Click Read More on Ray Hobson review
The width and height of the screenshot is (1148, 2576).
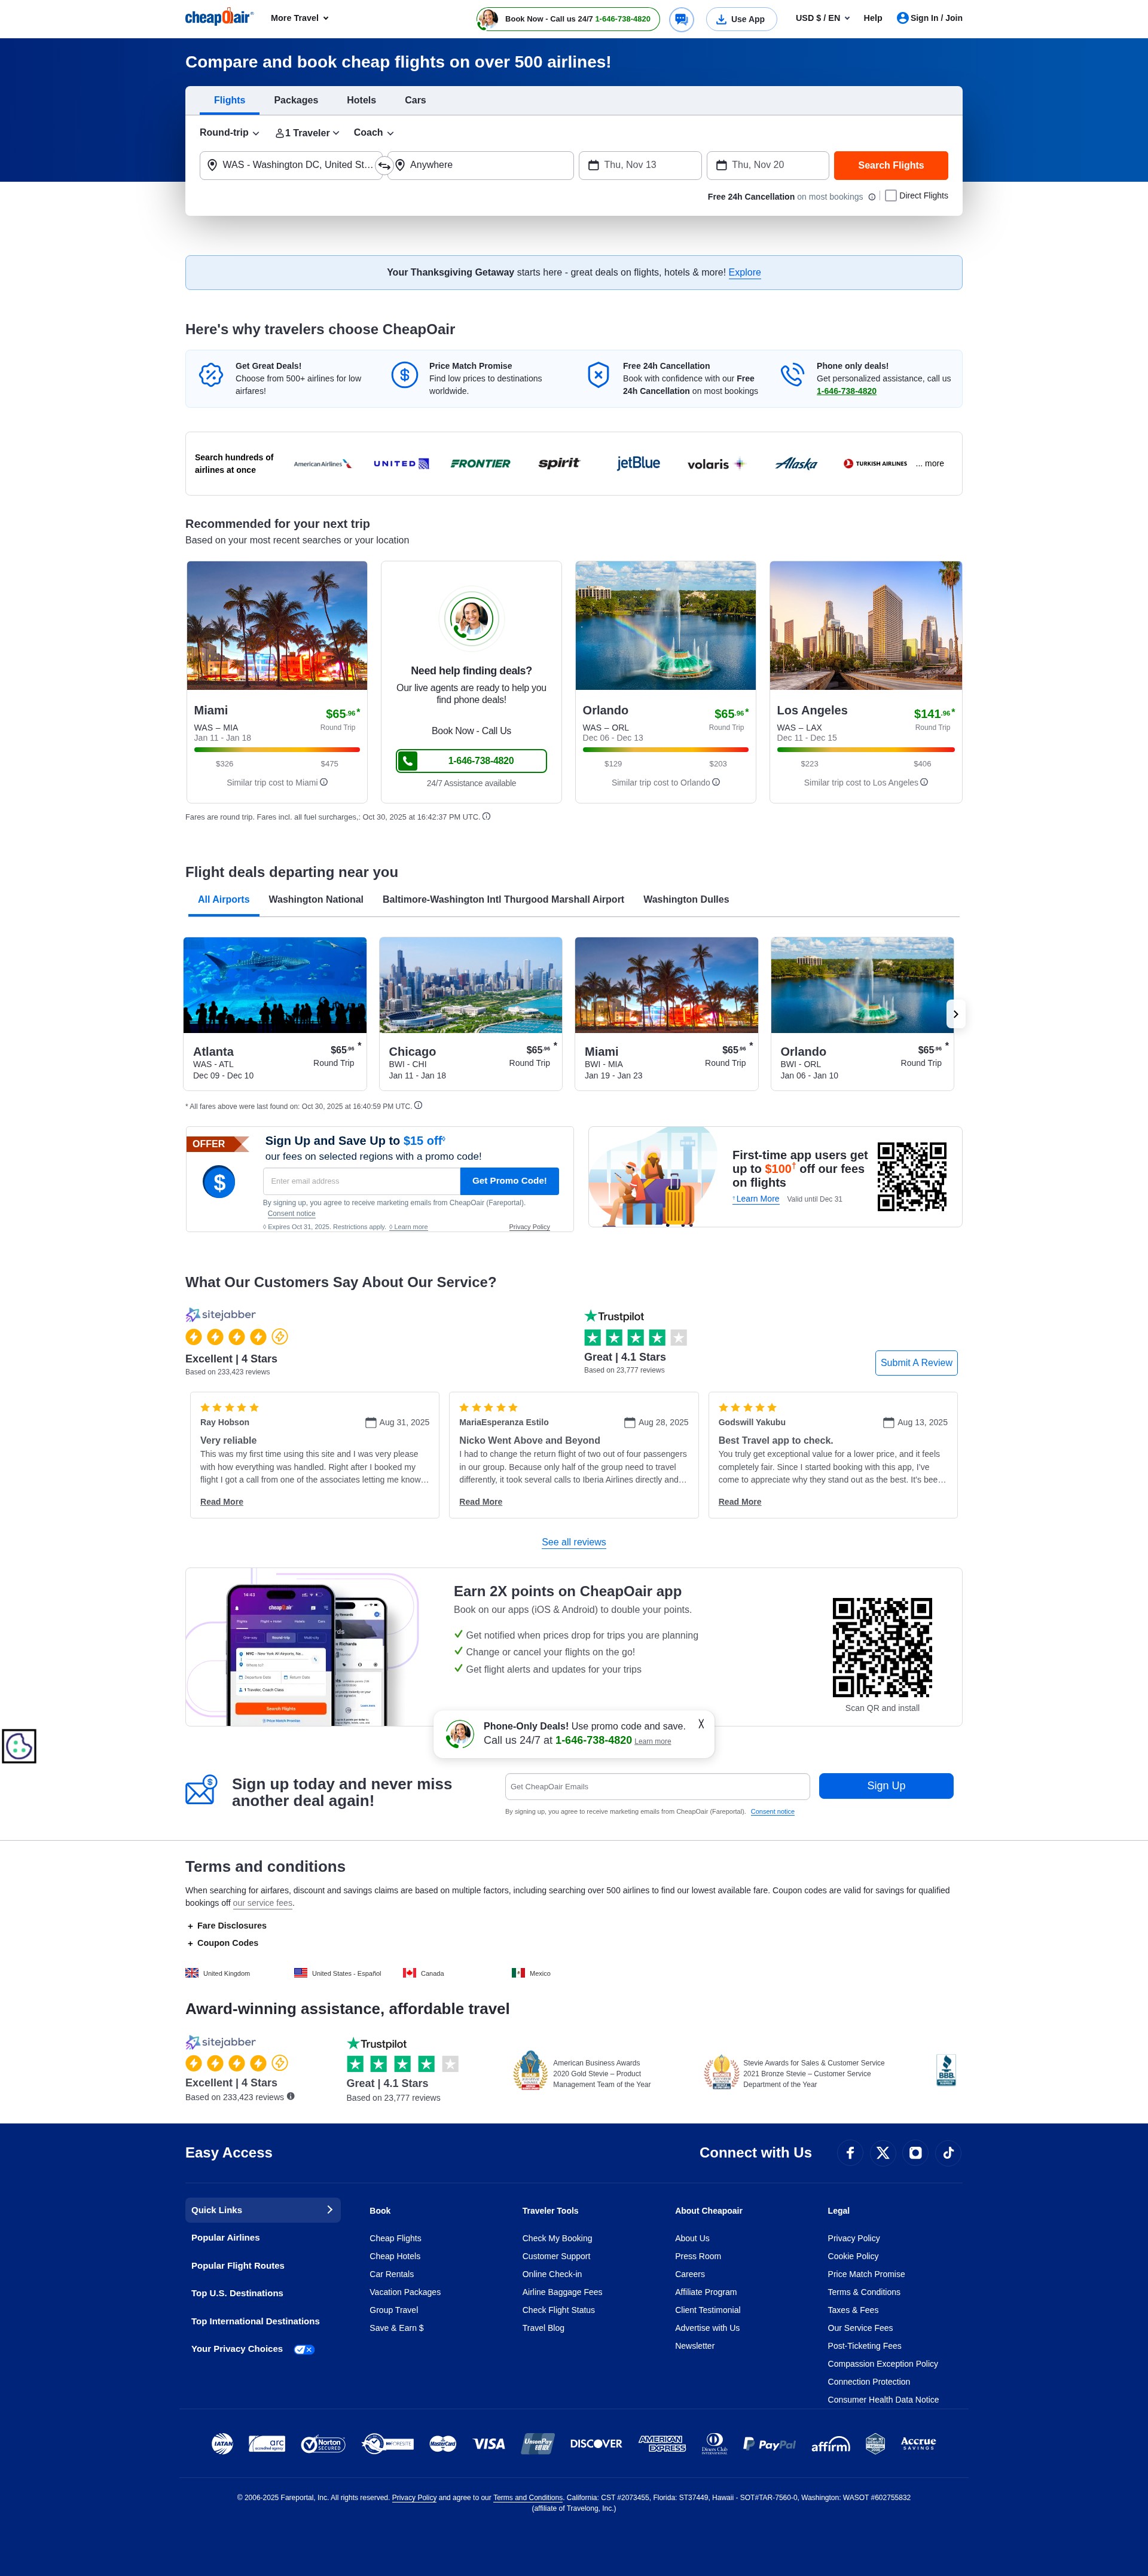coord(221,1502)
